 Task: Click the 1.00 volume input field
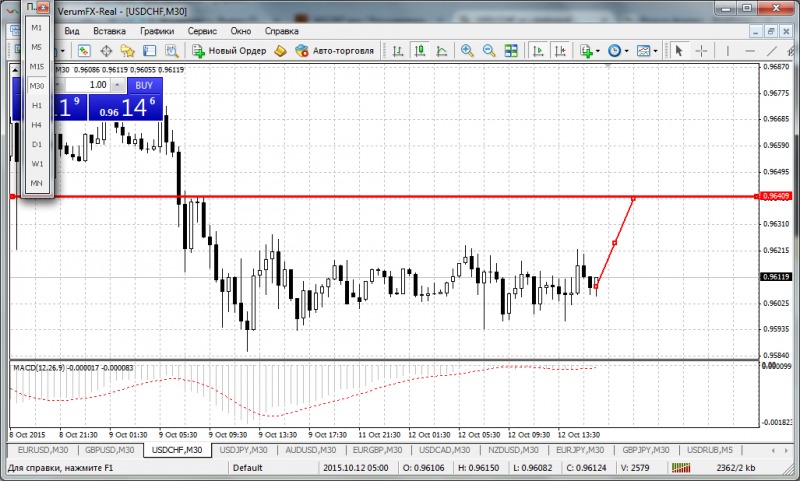click(x=87, y=85)
